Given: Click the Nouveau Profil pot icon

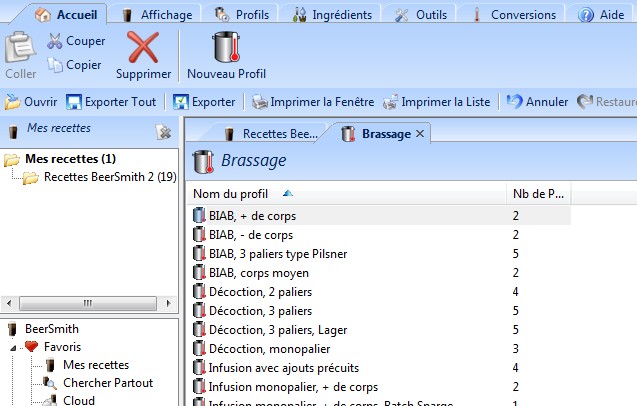Looking at the screenshot, I should click(226, 48).
